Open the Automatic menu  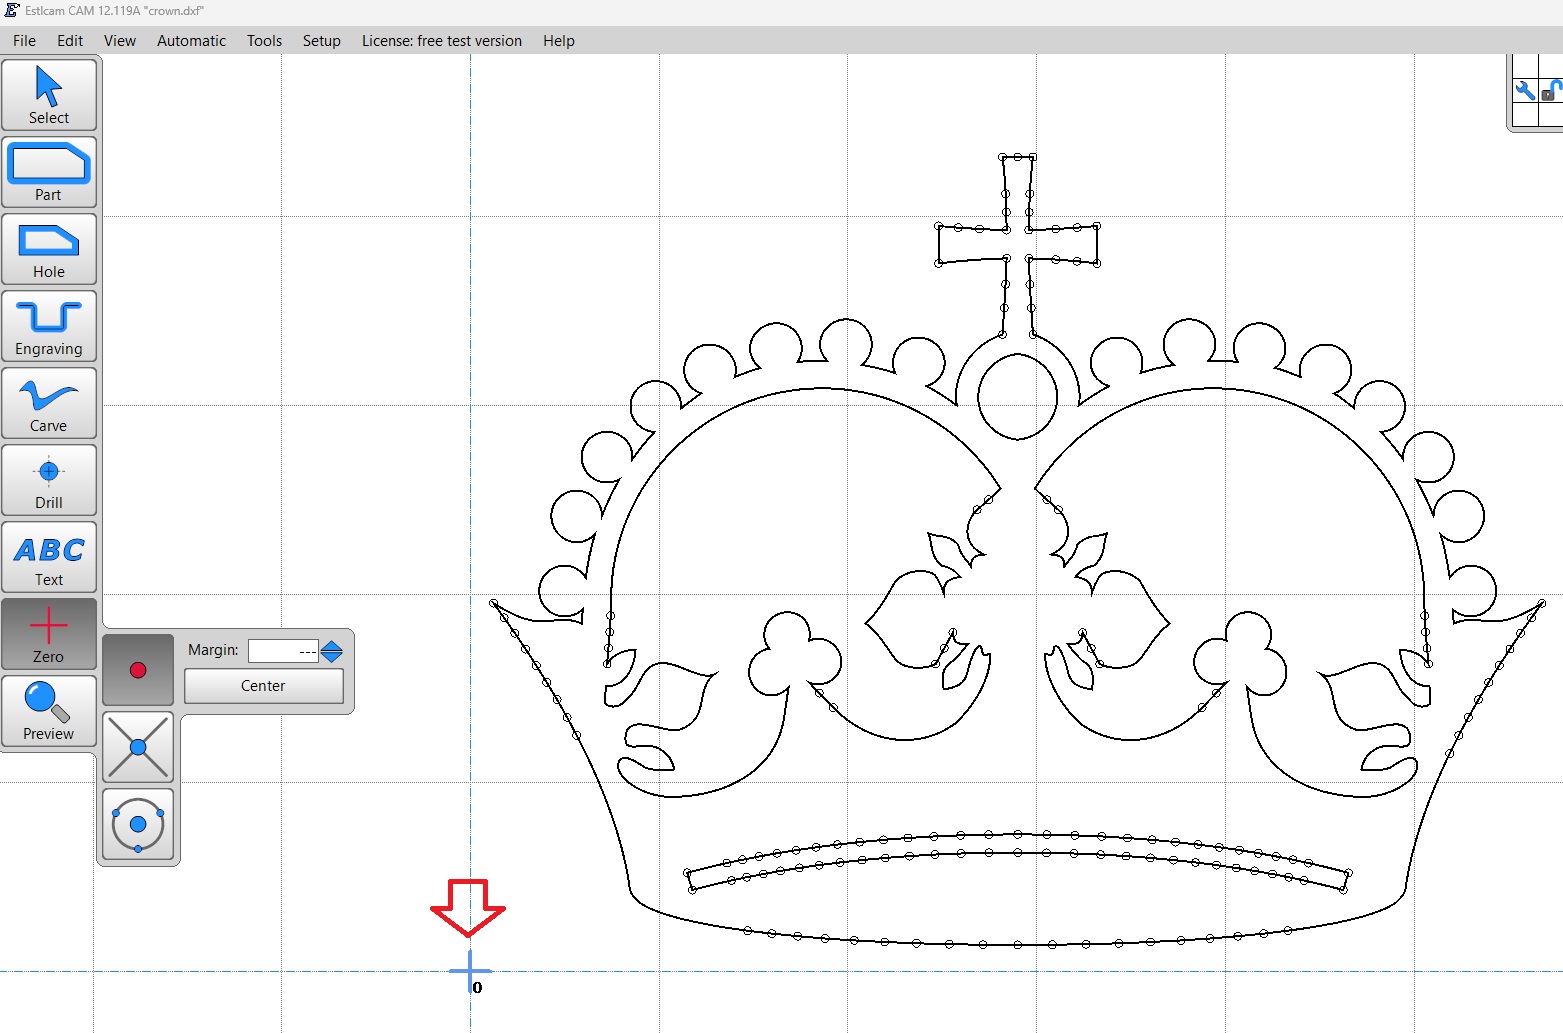tap(191, 41)
